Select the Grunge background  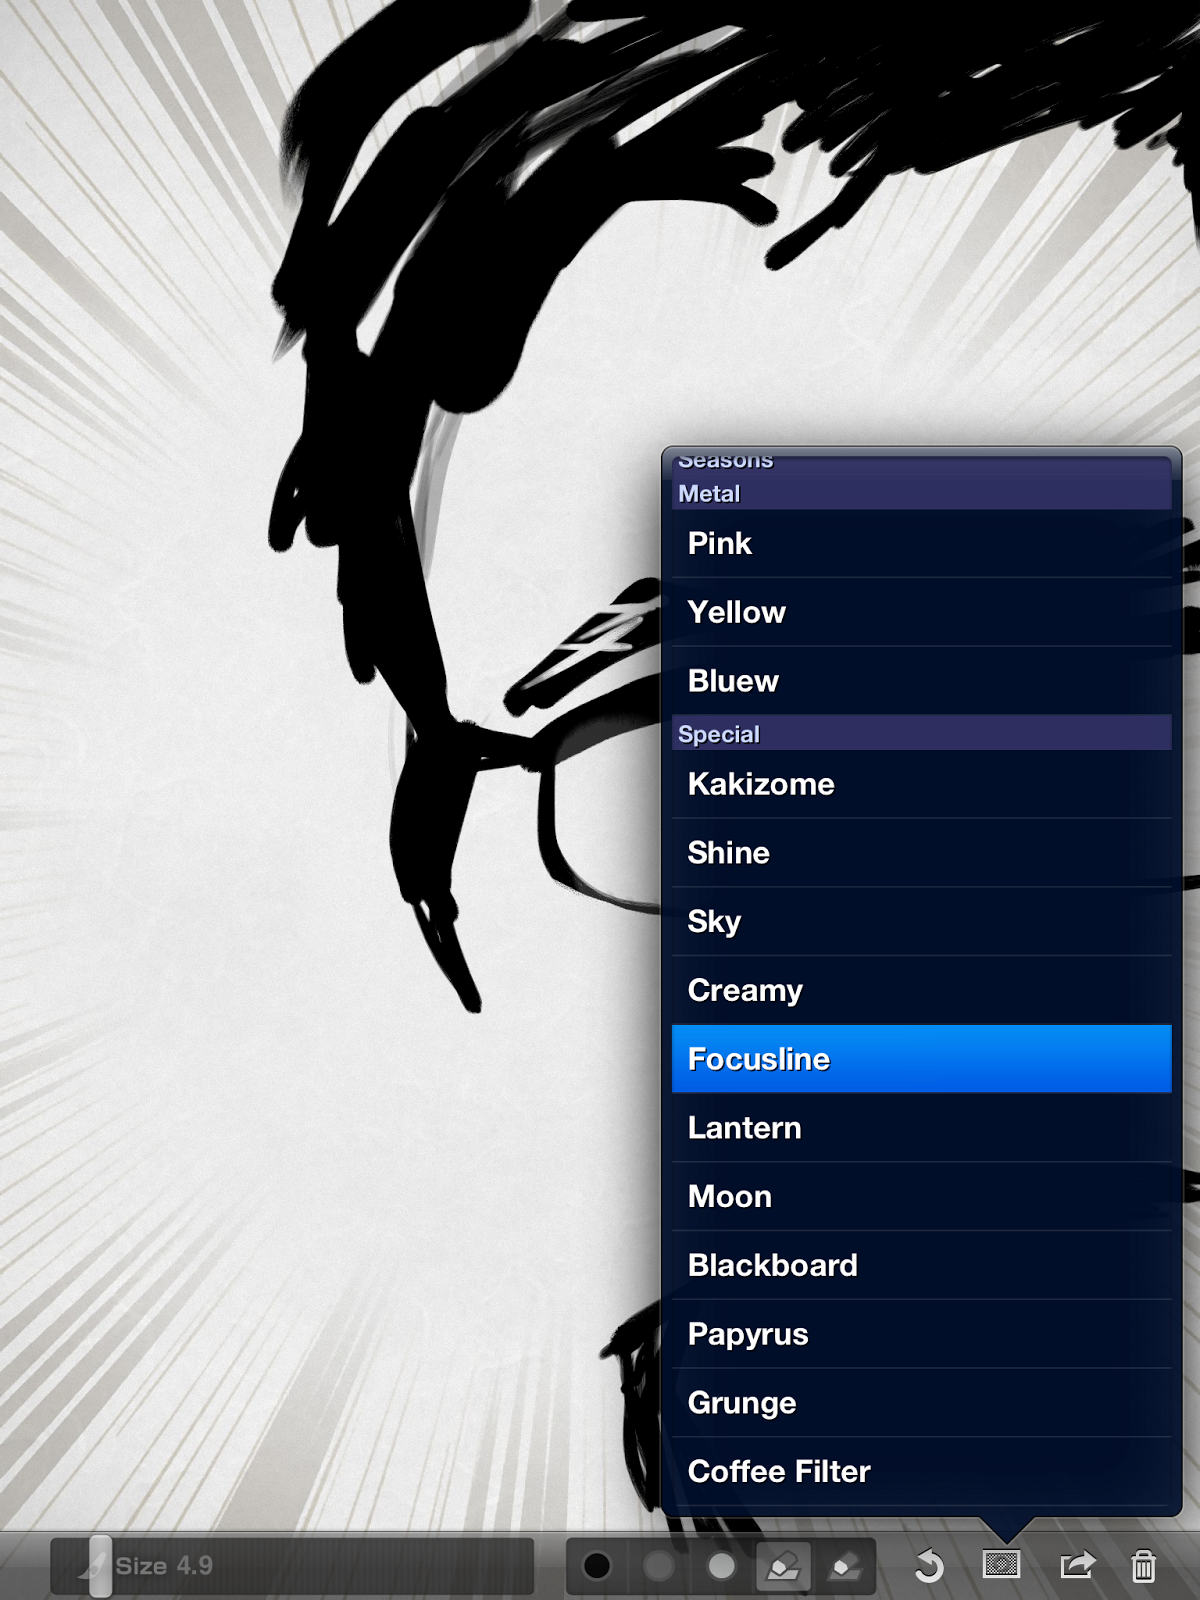(x=921, y=1403)
